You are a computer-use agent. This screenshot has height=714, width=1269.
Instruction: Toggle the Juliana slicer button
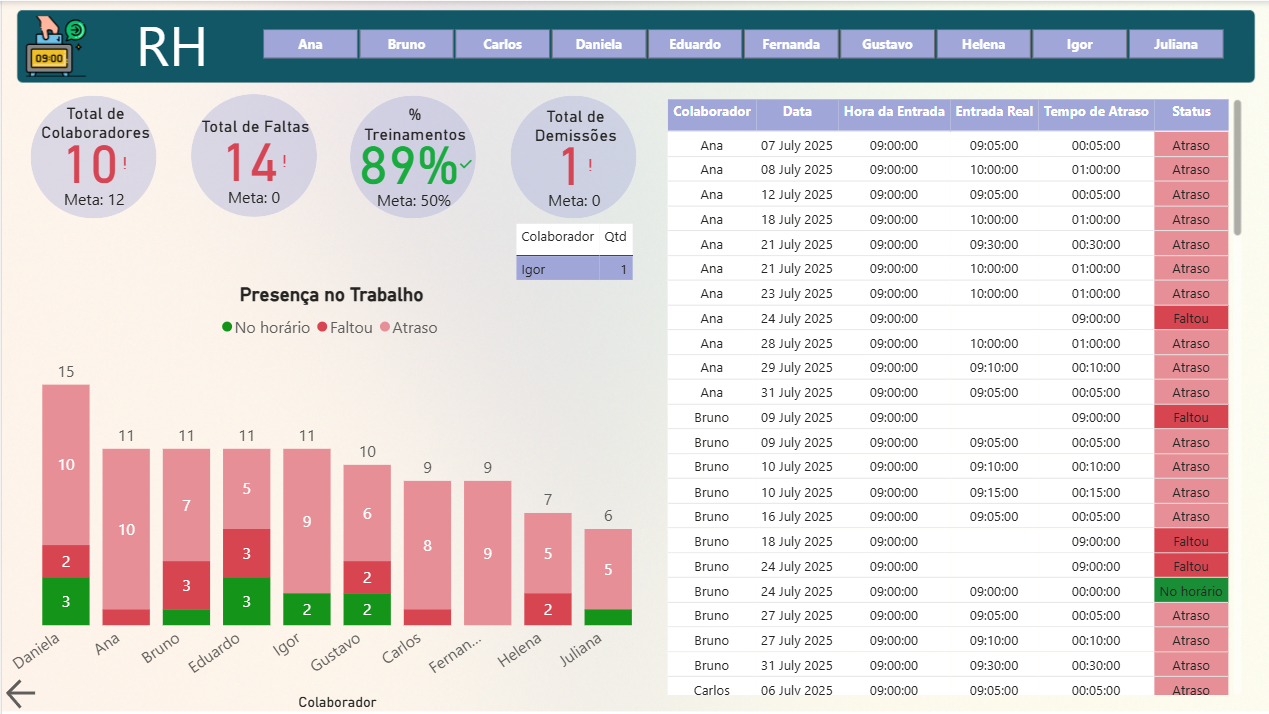1175,44
